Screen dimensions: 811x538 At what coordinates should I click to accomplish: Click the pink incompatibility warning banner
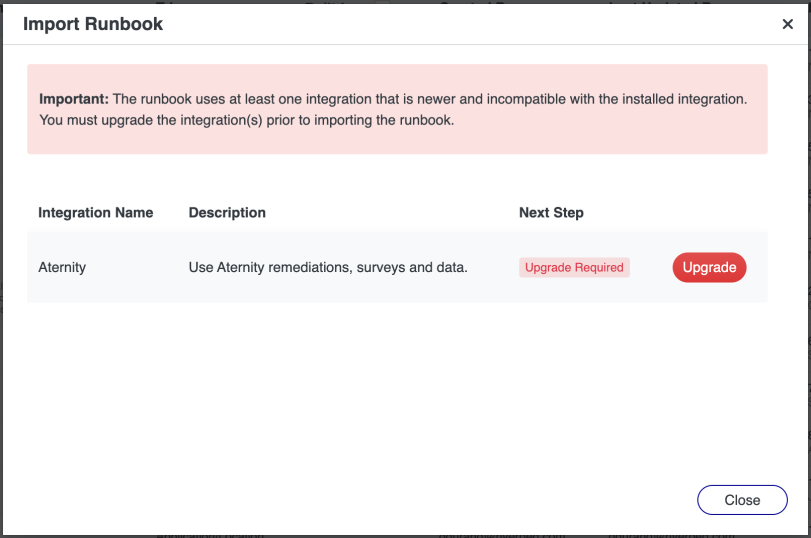(x=397, y=109)
